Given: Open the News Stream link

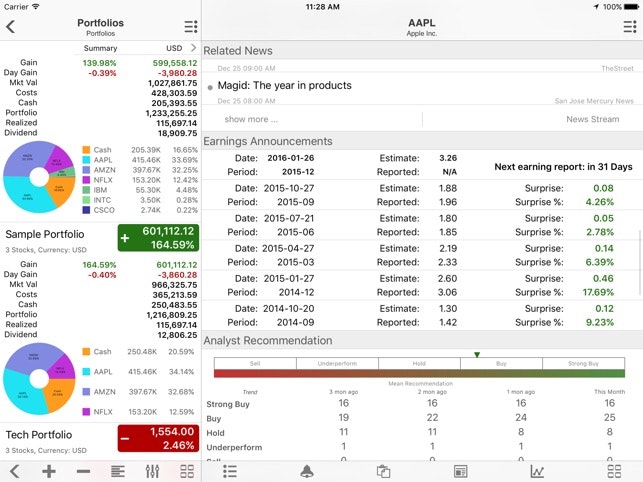Looking at the screenshot, I should pyautogui.click(x=592, y=119).
